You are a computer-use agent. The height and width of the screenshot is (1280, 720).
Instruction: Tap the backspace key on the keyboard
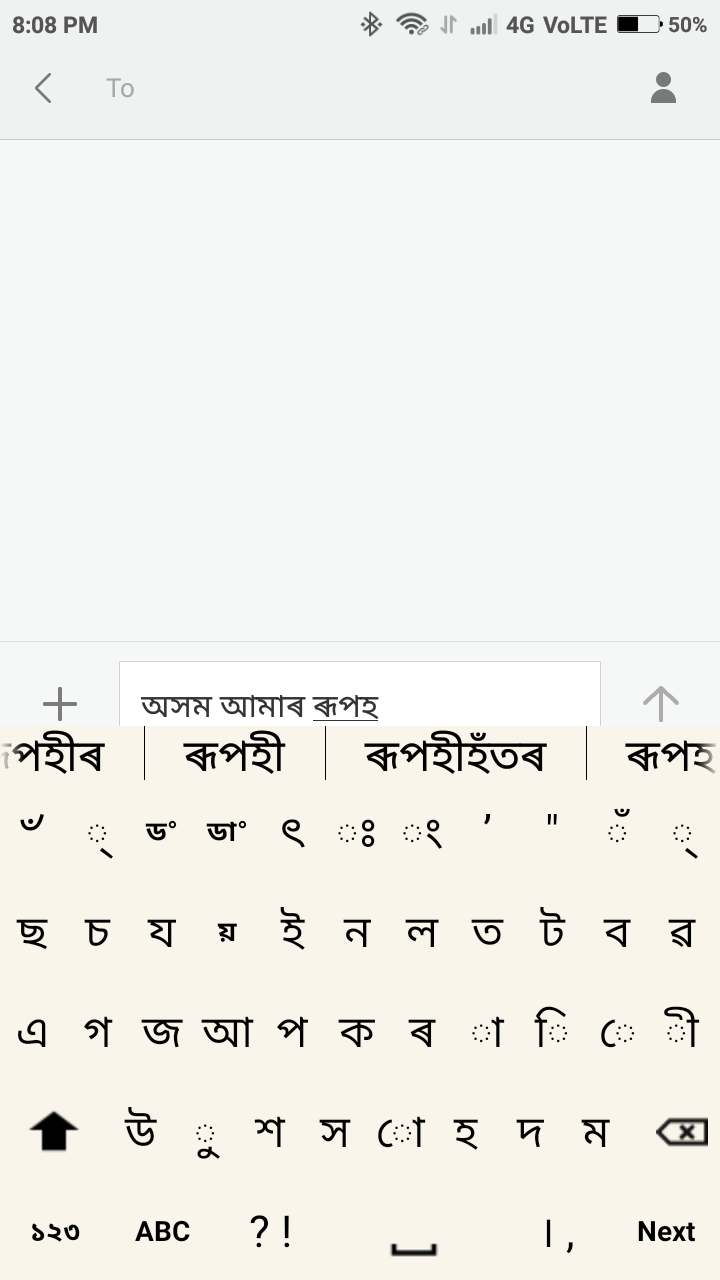tap(680, 1130)
